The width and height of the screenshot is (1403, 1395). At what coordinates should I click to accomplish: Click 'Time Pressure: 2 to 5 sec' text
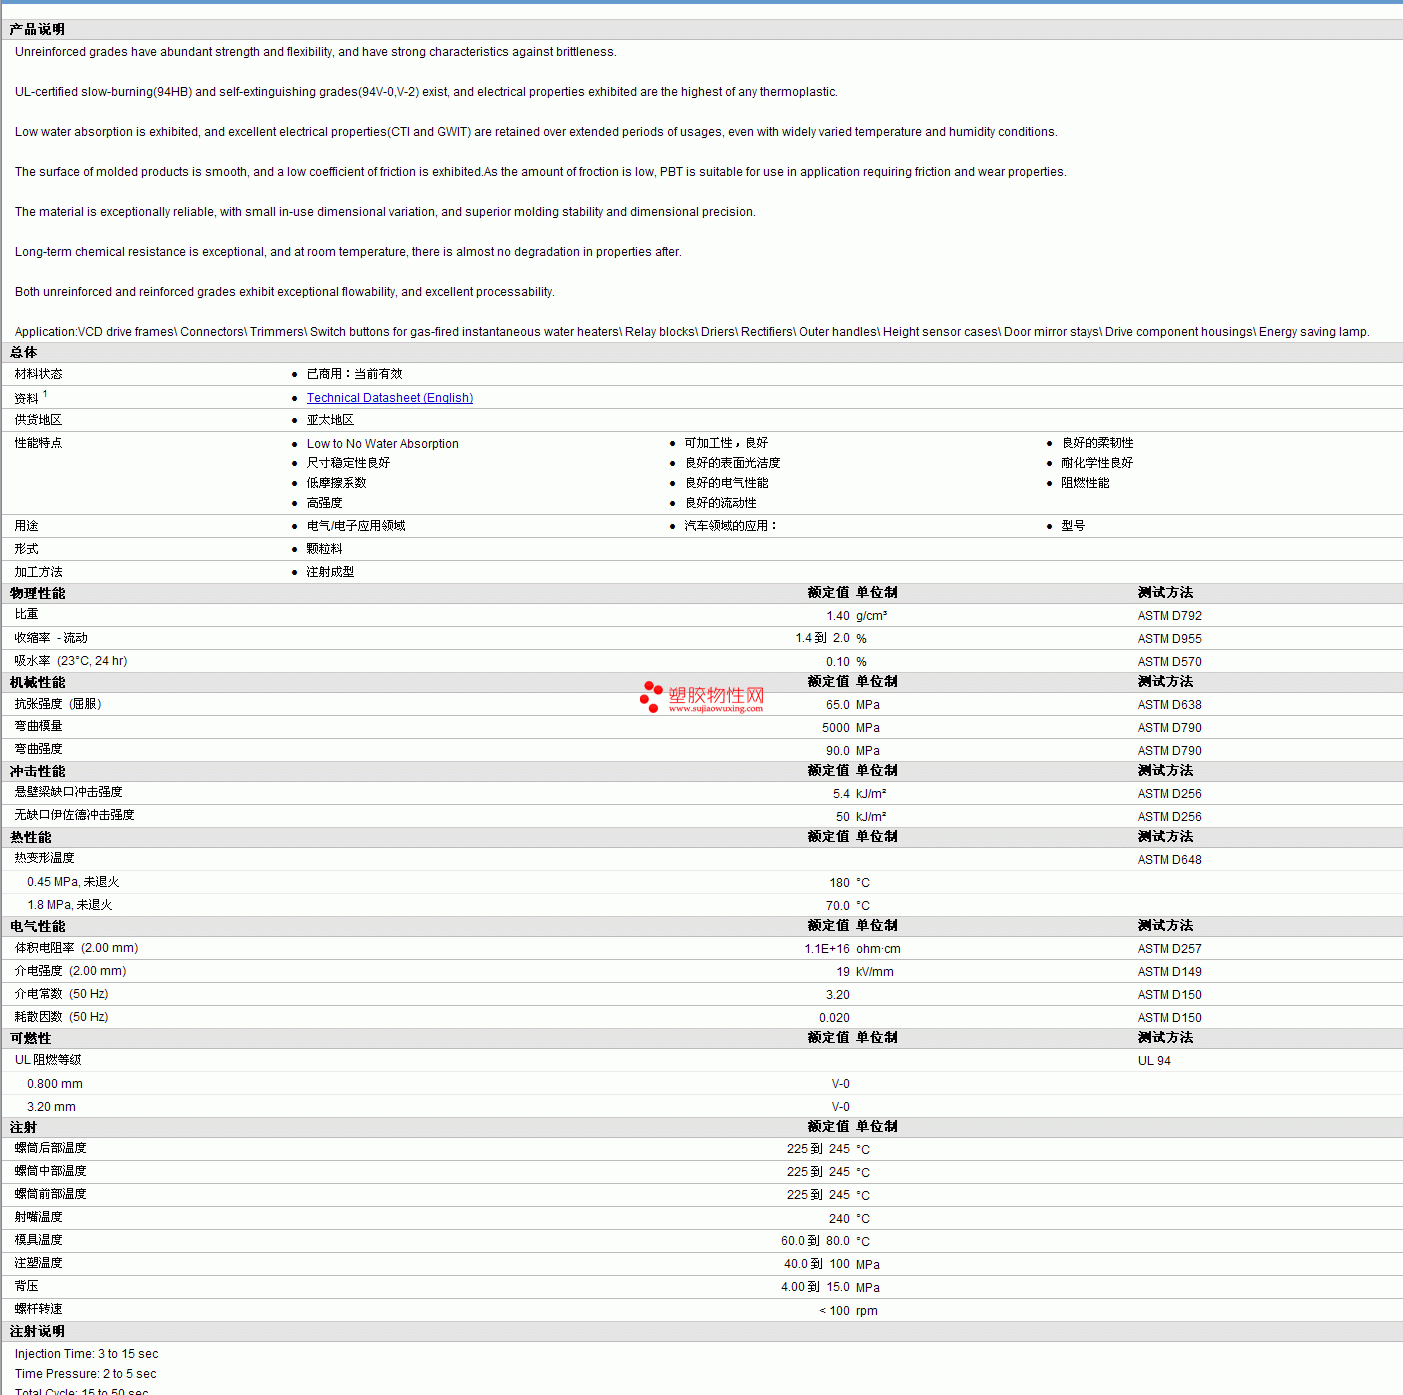pos(85,1374)
